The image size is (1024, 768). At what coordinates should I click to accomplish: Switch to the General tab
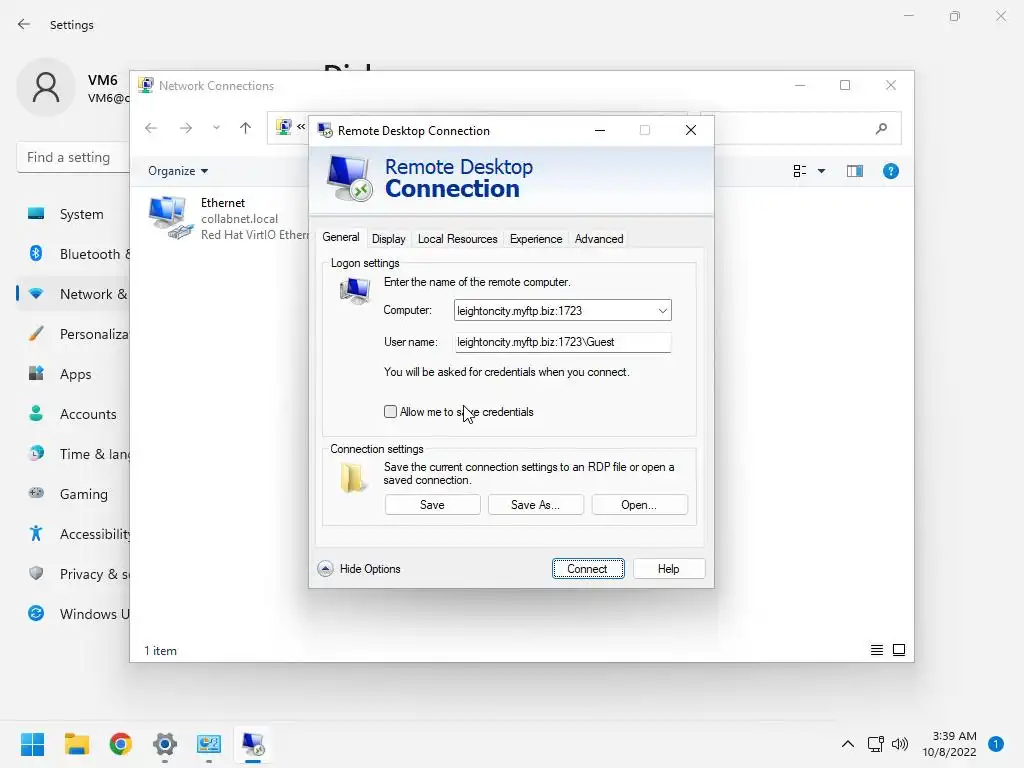pyautogui.click(x=340, y=237)
